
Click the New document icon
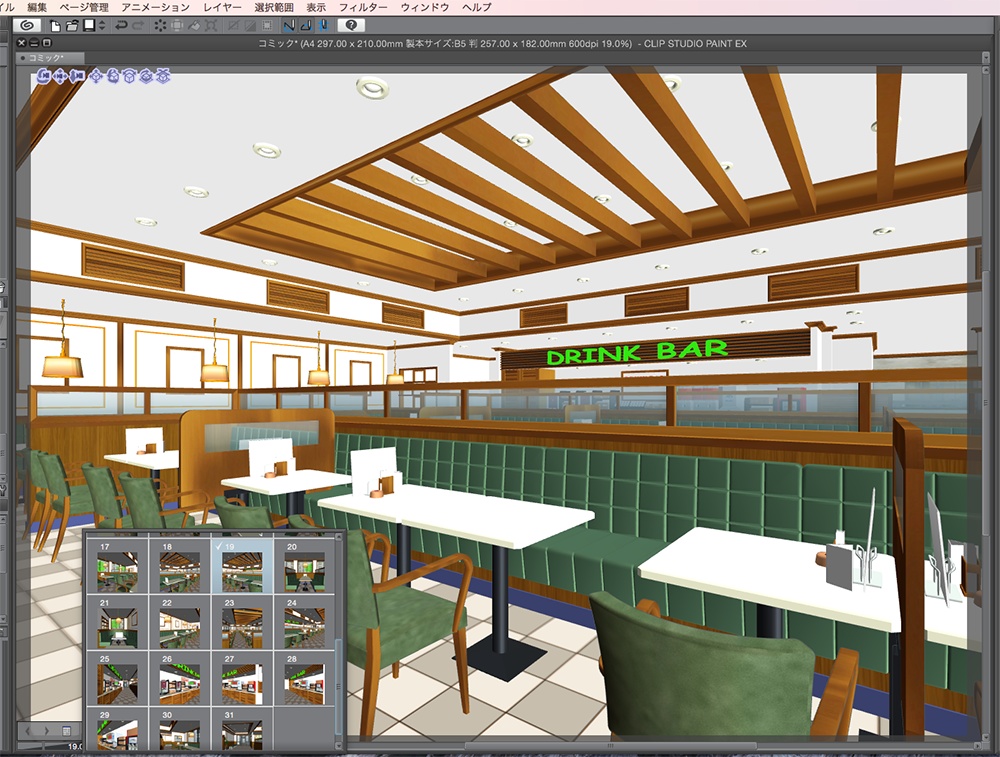point(55,26)
